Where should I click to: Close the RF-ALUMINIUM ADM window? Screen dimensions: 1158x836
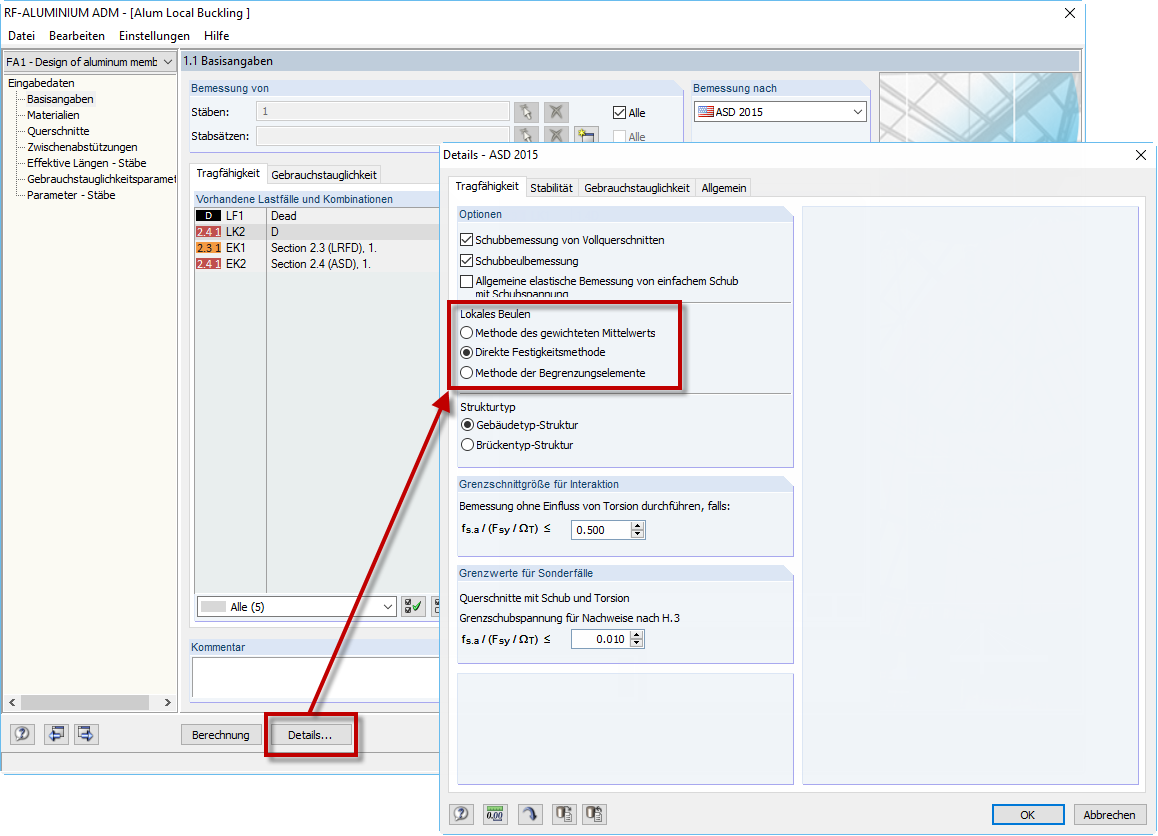coord(1069,13)
